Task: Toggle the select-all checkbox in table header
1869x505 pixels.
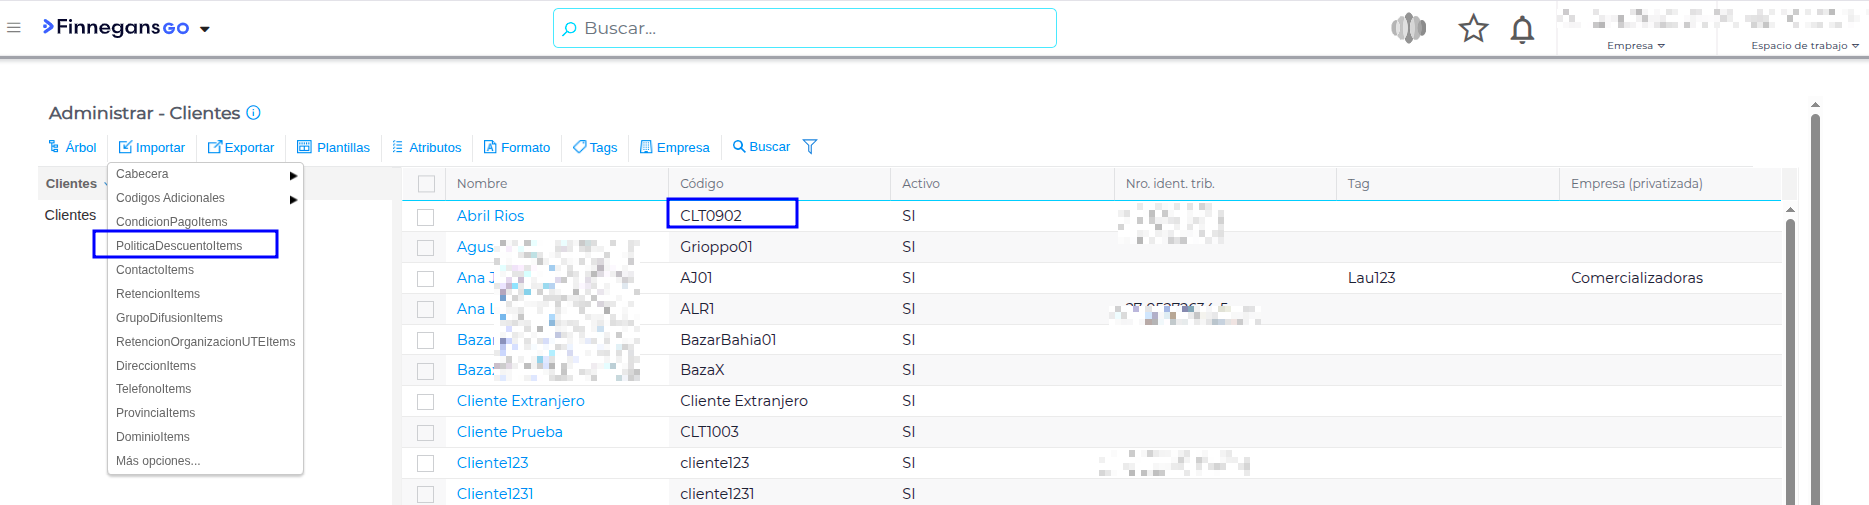Action: pyautogui.click(x=427, y=184)
